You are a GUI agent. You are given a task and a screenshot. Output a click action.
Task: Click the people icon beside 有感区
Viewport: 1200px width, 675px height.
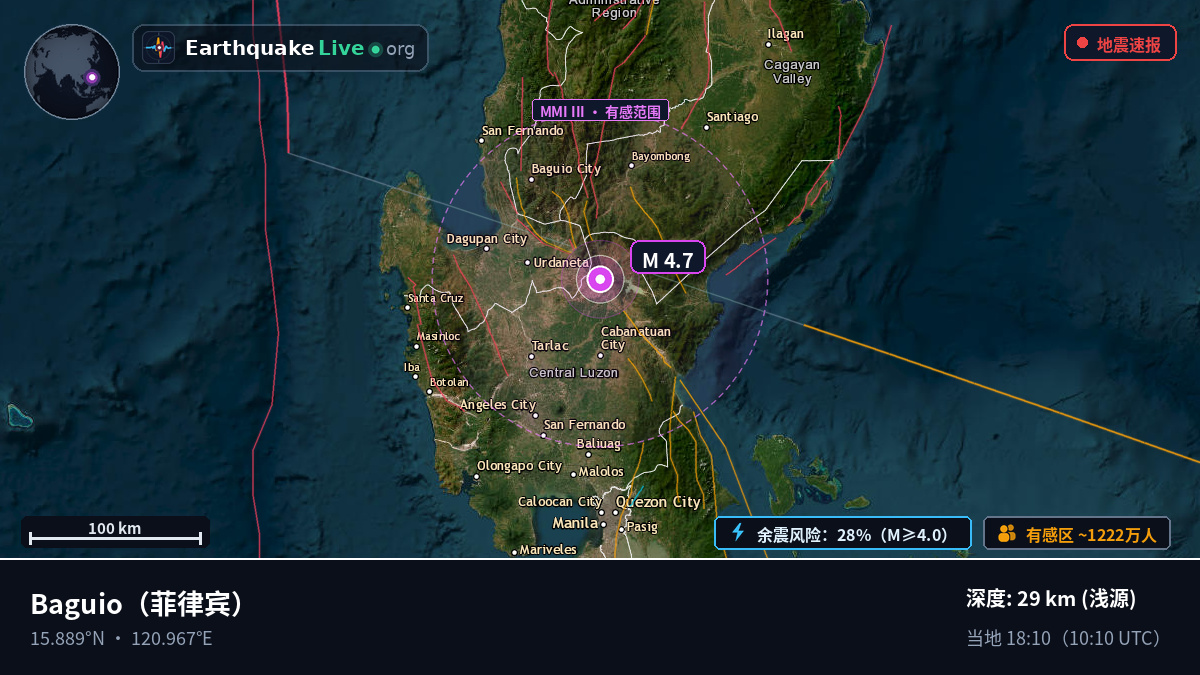(x=1006, y=534)
